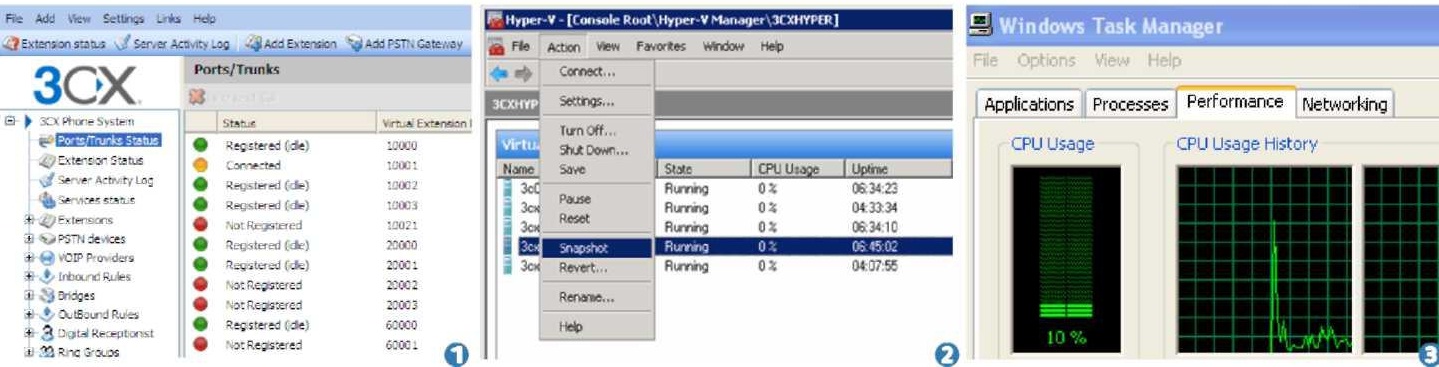Click the Add Extension toolbar button

click(290, 44)
